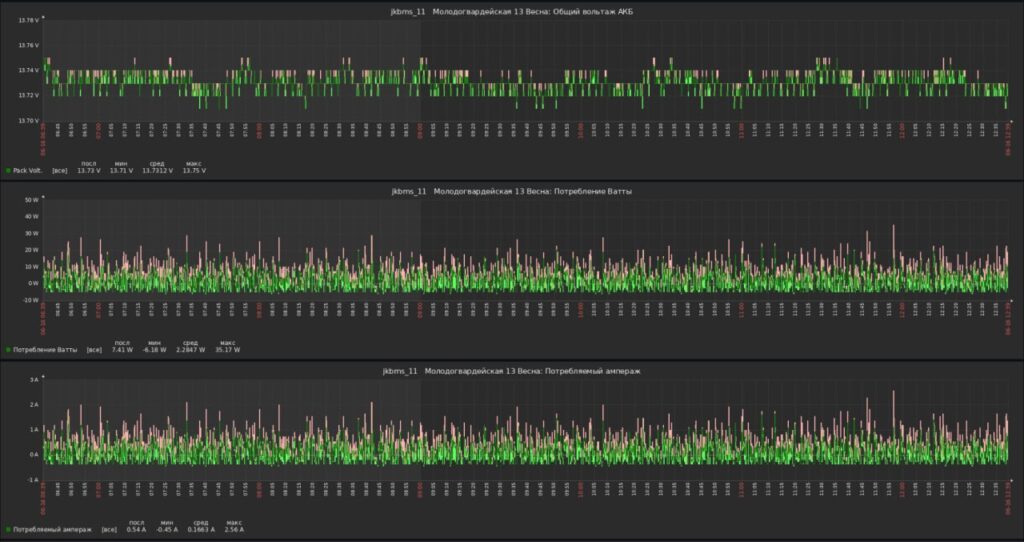Click the last value 7.41 W

(122, 350)
